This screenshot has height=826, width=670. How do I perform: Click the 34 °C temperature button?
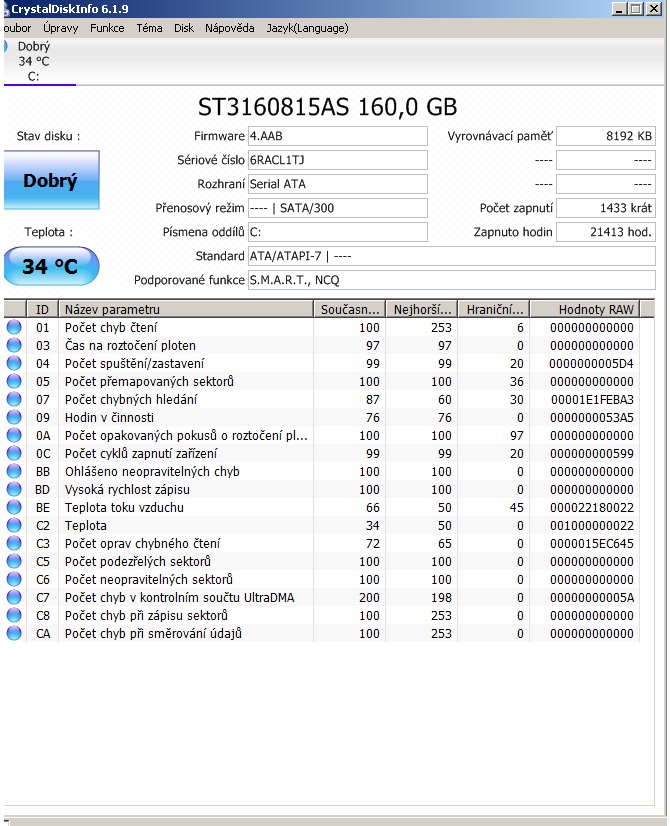pyautogui.click(x=51, y=266)
